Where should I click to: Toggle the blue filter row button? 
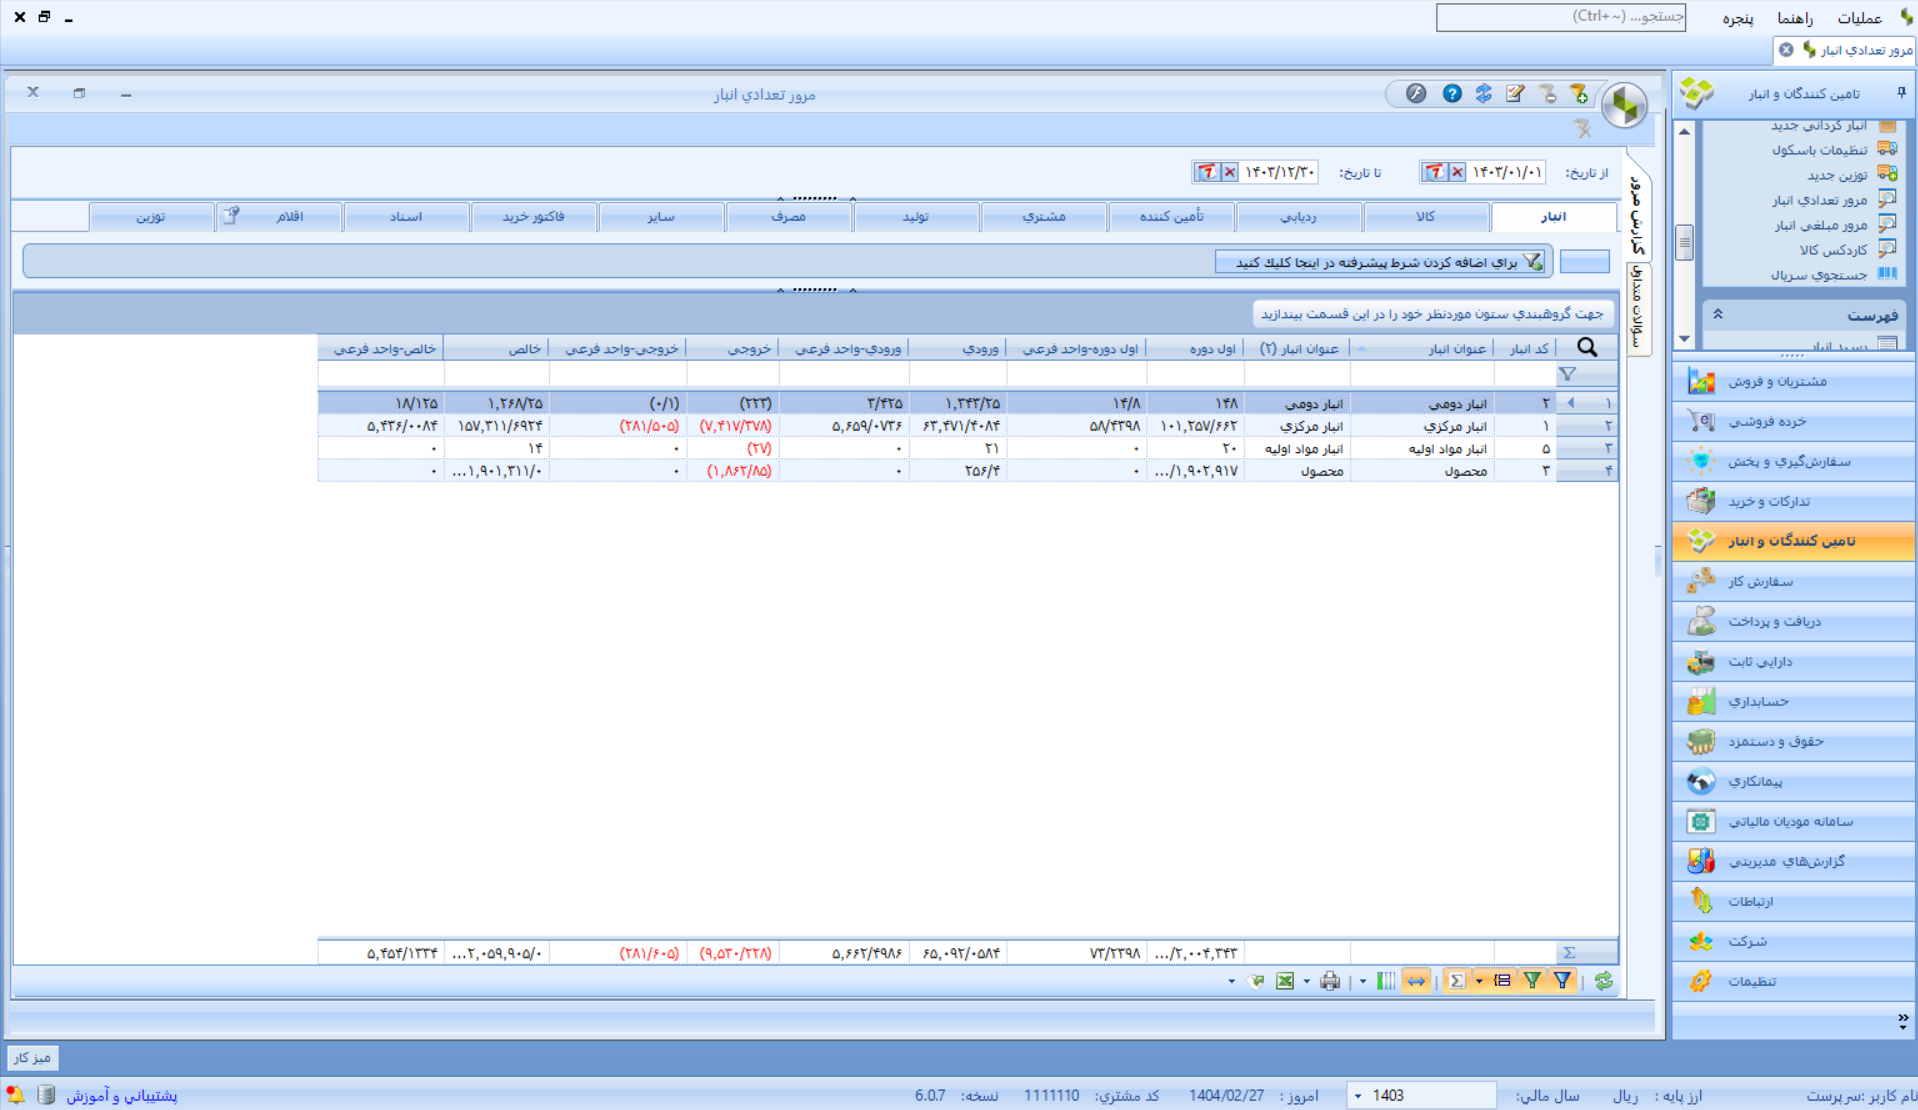(1562, 981)
